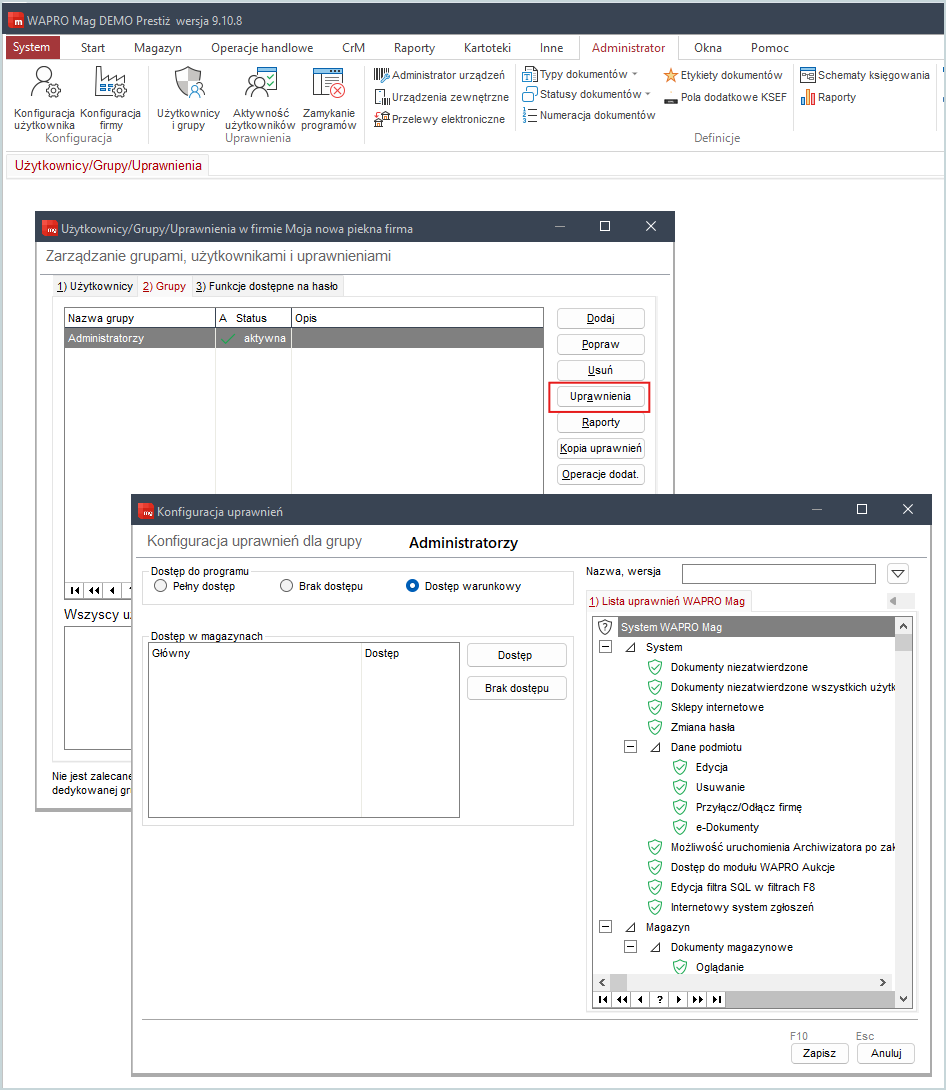Click horizontal scrollbar of permissions tree
This screenshot has height=1090, width=946.
[742, 982]
